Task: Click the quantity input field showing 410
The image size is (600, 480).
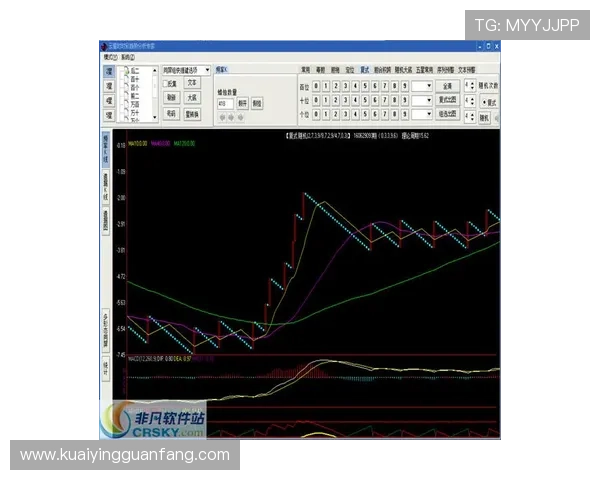Action: point(226,102)
